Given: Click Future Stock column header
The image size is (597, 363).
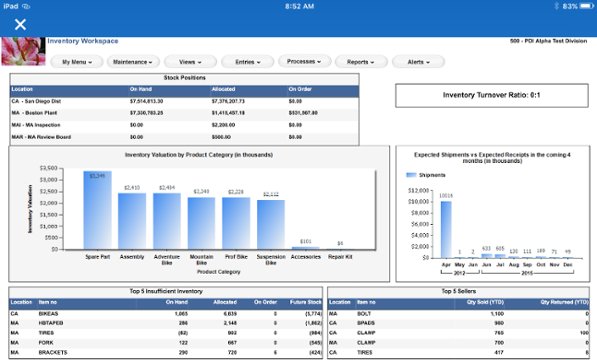Looking at the screenshot, I should 305,302.
